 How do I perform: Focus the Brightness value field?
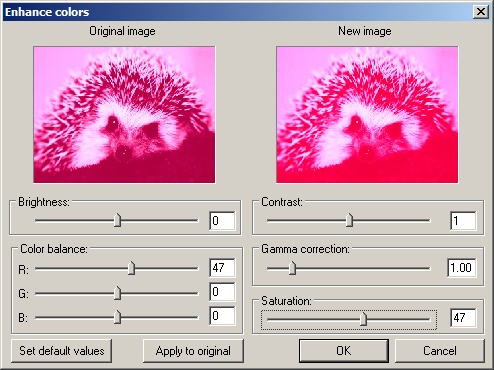tap(222, 220)
